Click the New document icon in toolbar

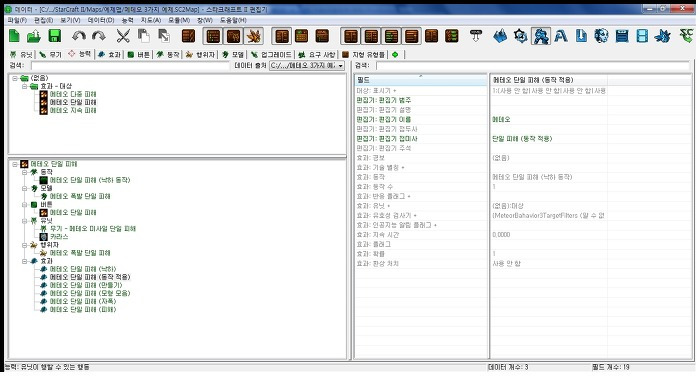[x=14, y=36]
